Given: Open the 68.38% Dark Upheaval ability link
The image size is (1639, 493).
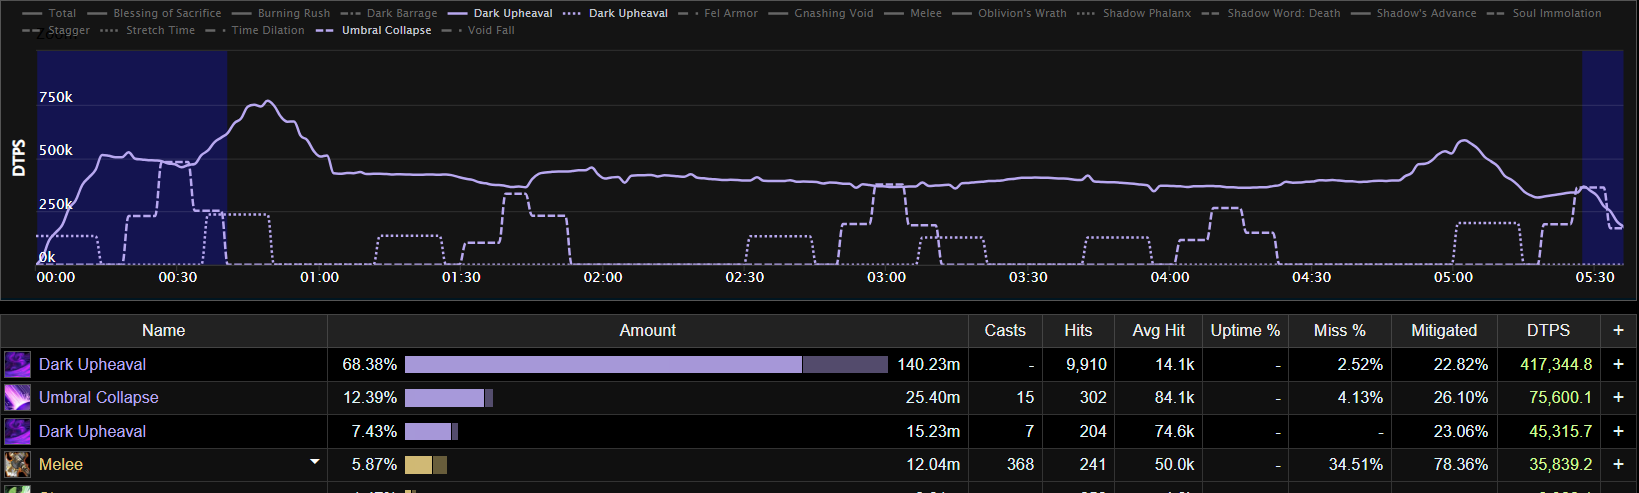Looking at the screenshot, I should pyautogui.click(x=92, y=365).
